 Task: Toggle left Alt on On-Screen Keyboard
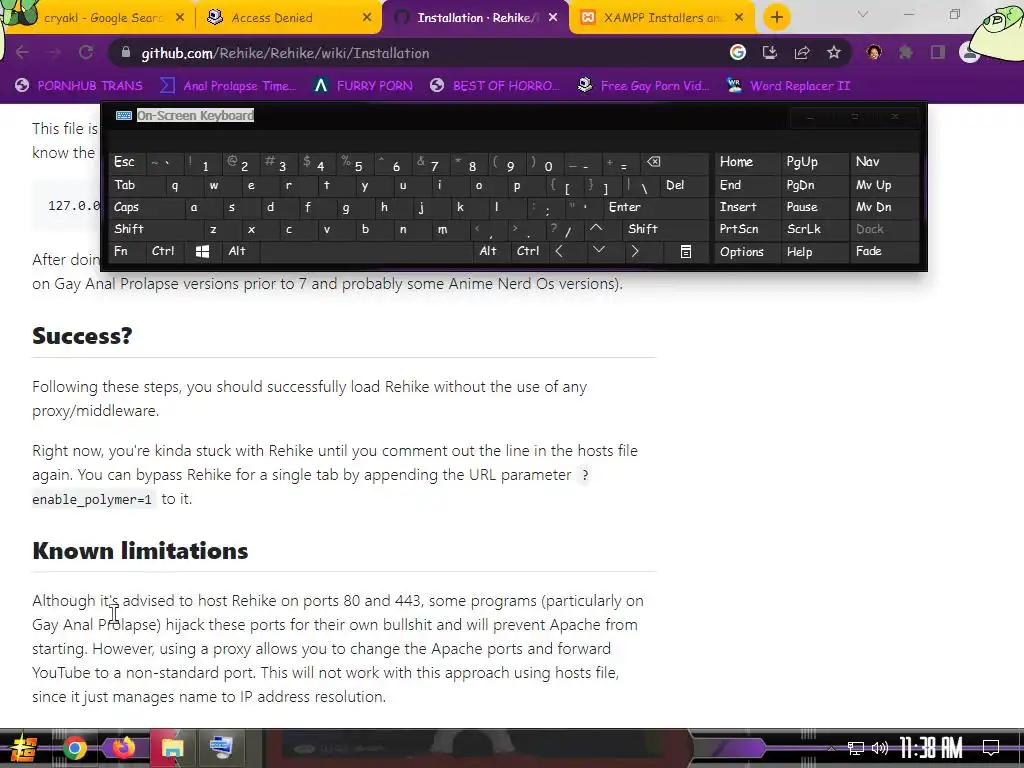(242, 251)
